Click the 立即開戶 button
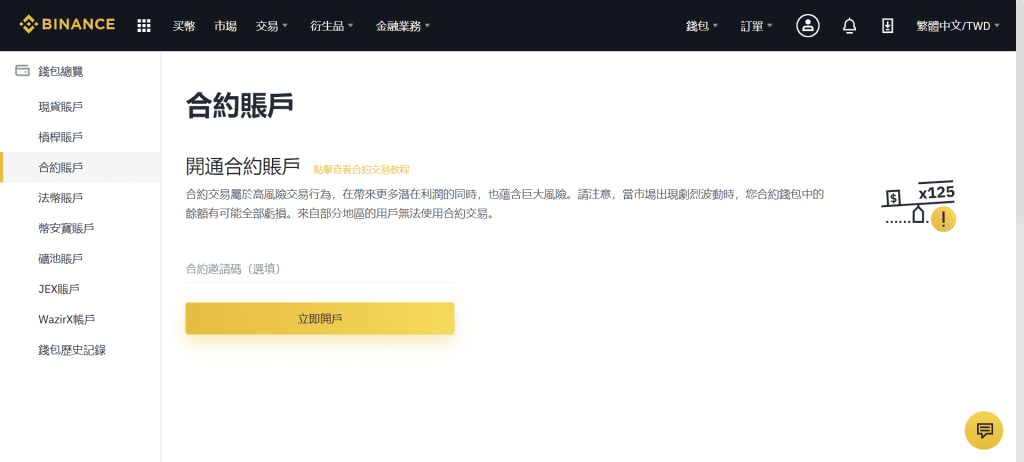The height and width of the screenshot is (462, 1024). click(319, 318)
